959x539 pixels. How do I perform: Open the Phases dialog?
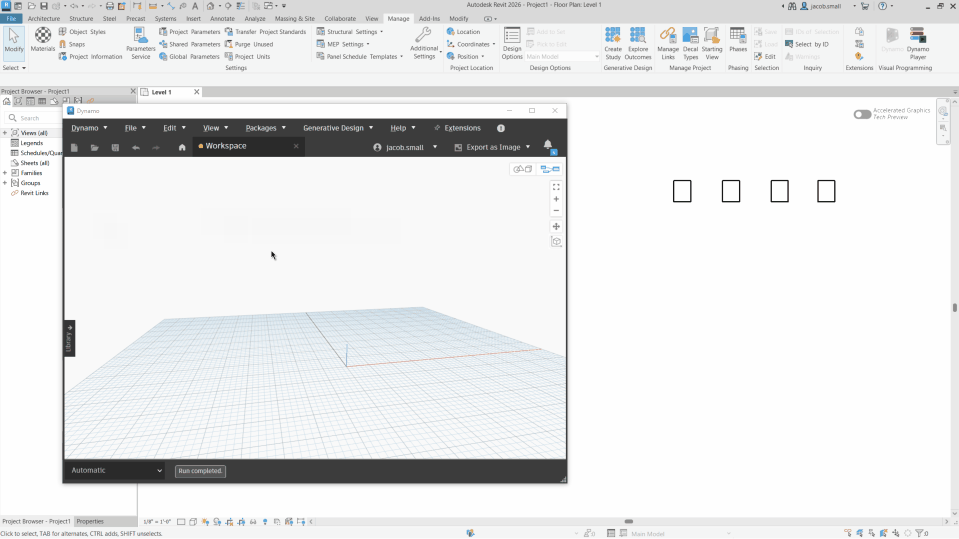tap(738, 40)
